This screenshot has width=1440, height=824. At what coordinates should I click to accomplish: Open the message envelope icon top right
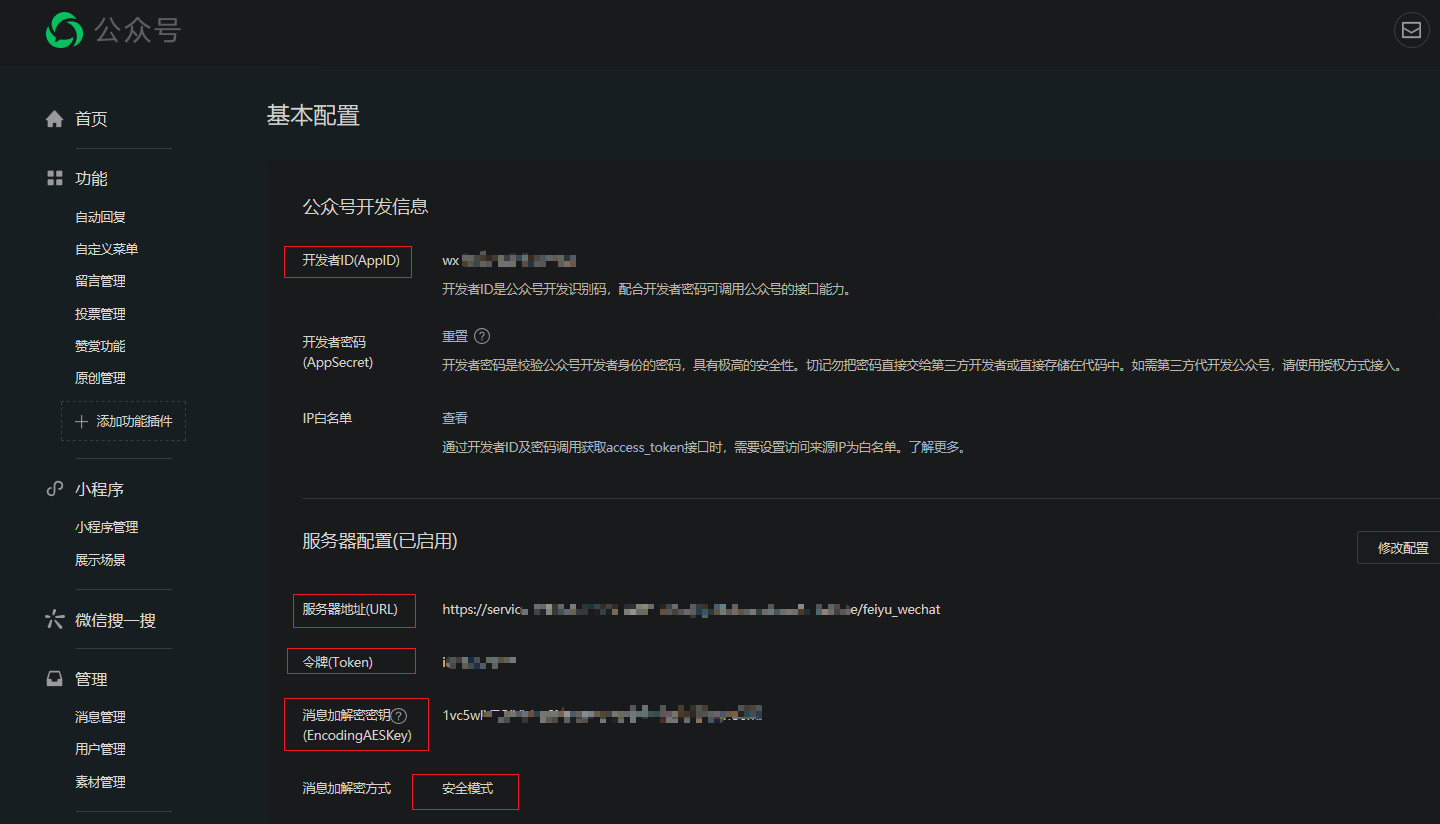[x=1411, y=30]
